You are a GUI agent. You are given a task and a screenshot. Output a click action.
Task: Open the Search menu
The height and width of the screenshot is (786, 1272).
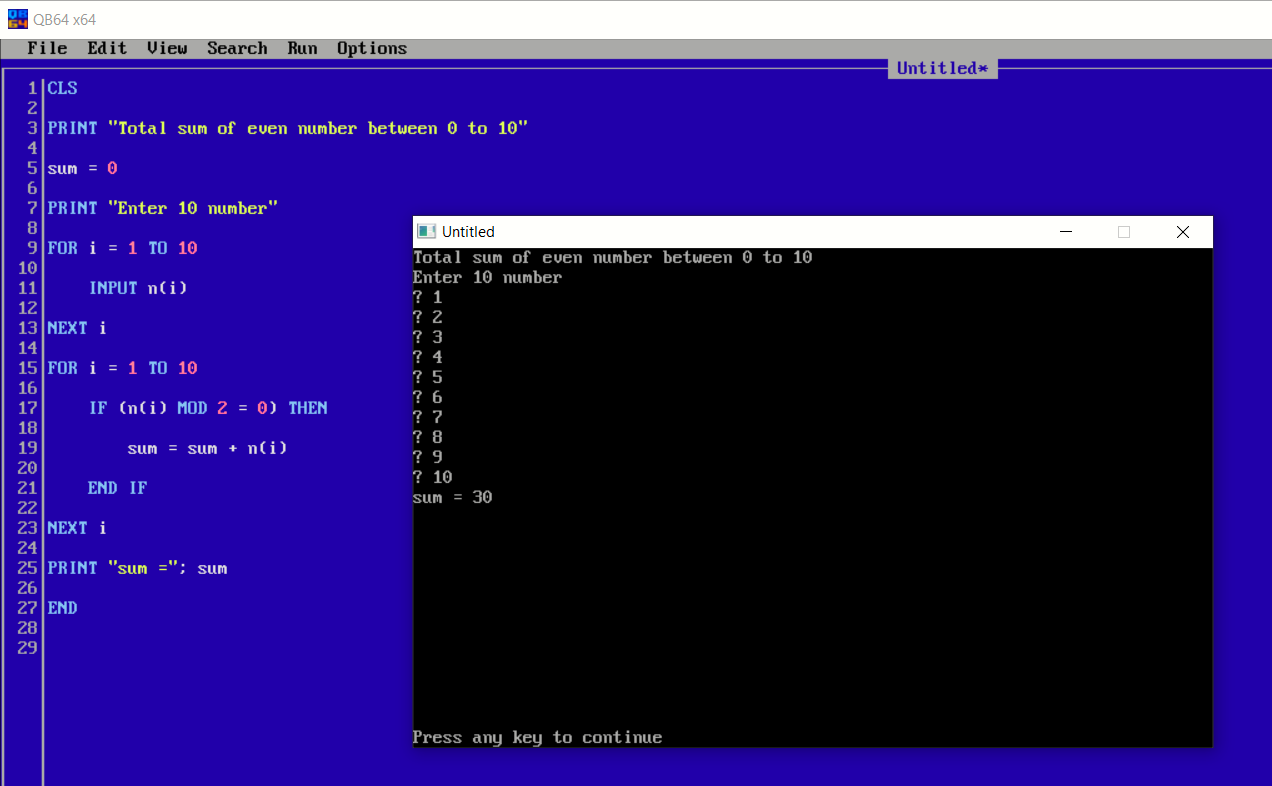[237, 48]
